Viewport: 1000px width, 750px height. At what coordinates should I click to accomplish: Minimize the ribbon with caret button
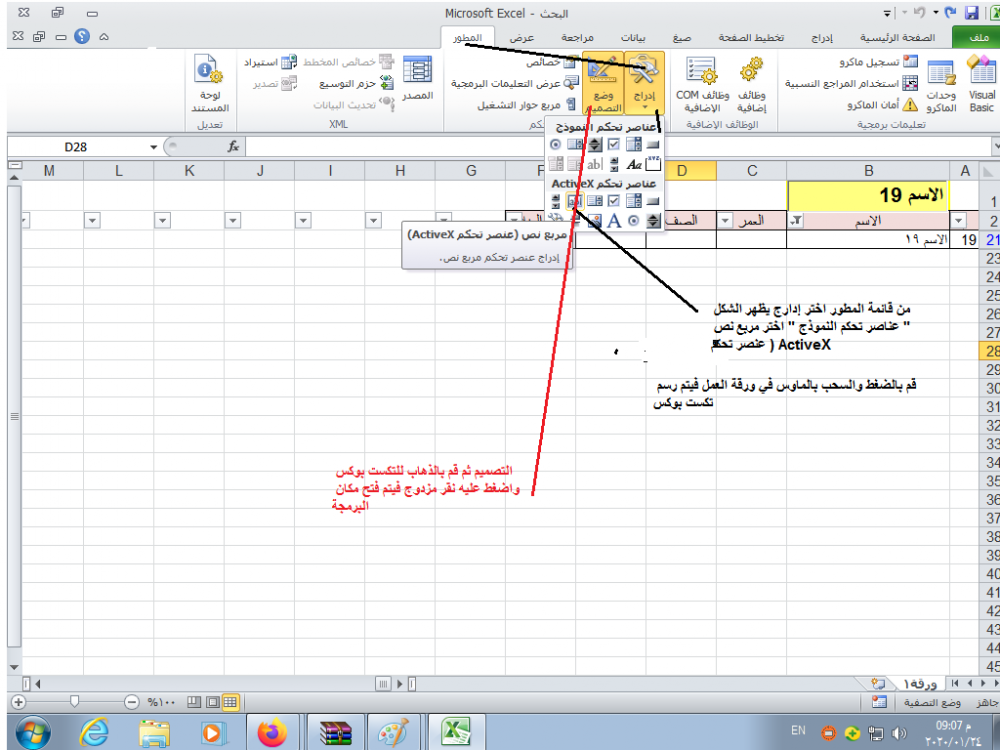pos(103,36)
